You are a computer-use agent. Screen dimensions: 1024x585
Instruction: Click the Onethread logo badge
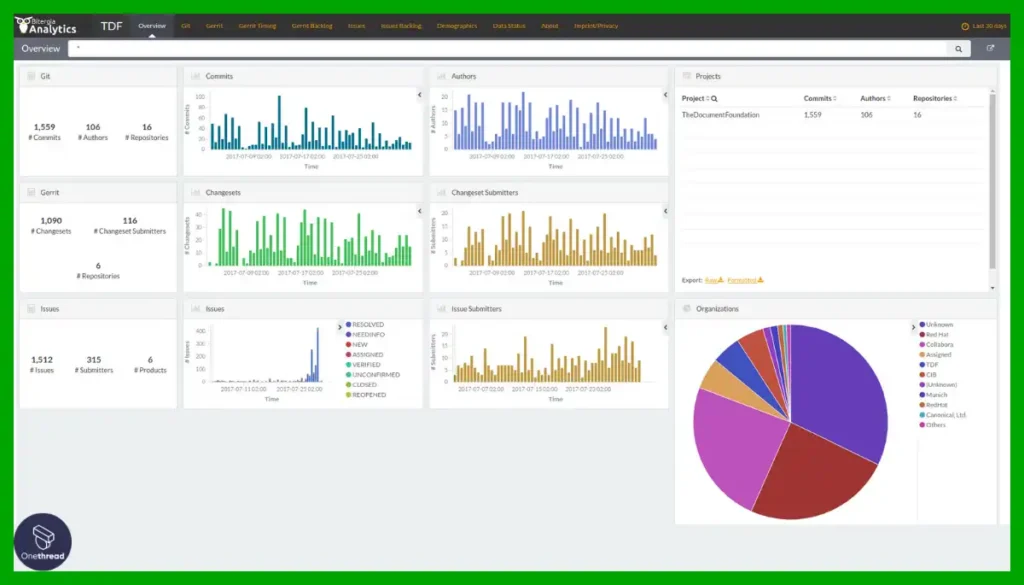coord(42,542)
